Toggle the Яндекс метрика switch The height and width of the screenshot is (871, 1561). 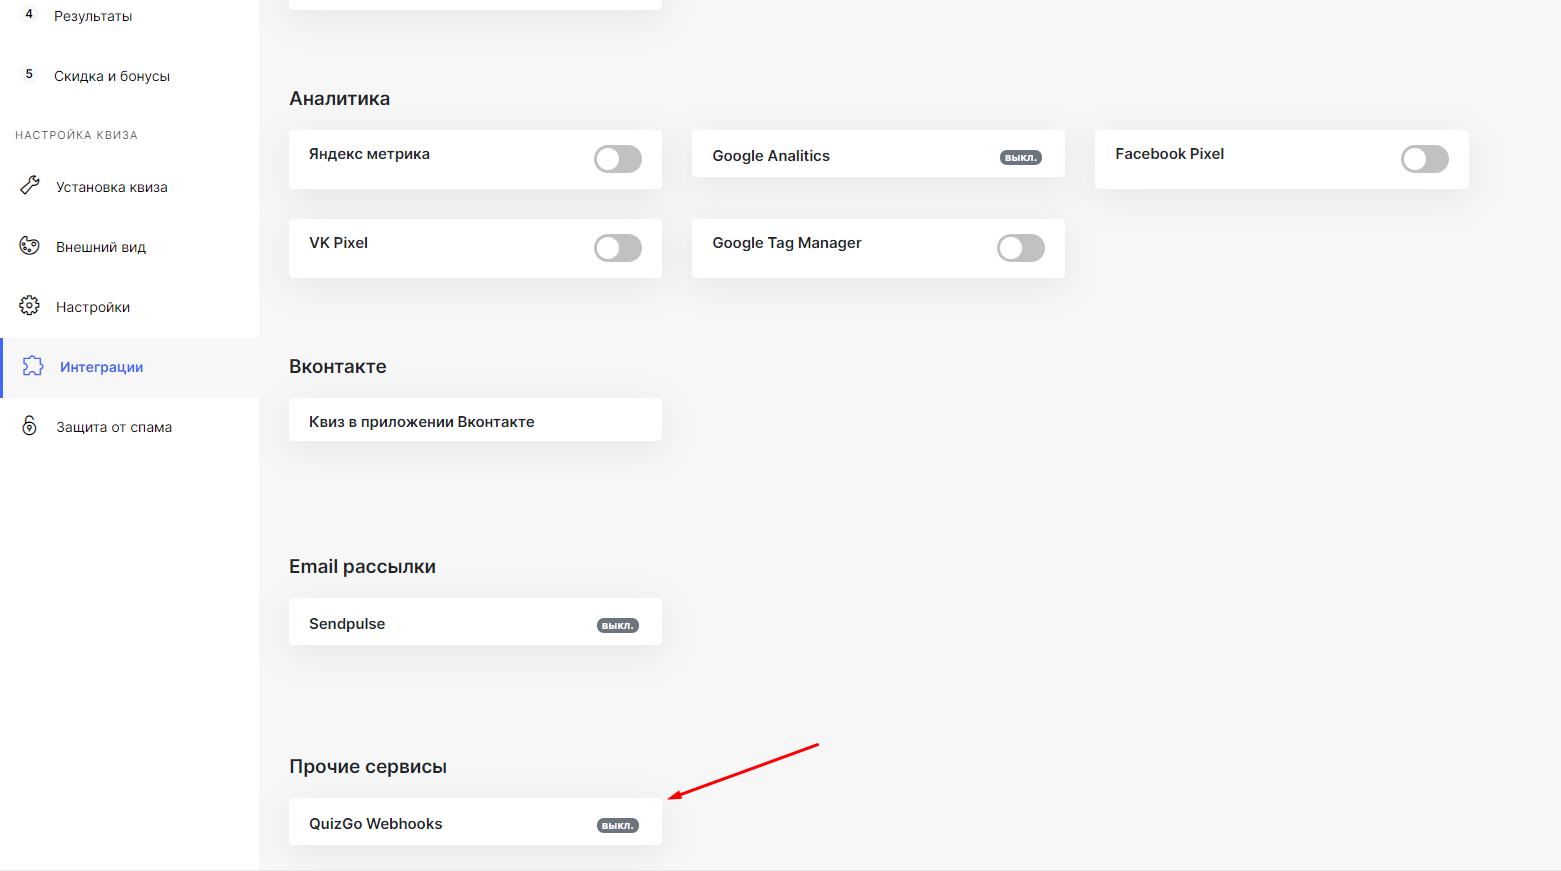618,159
